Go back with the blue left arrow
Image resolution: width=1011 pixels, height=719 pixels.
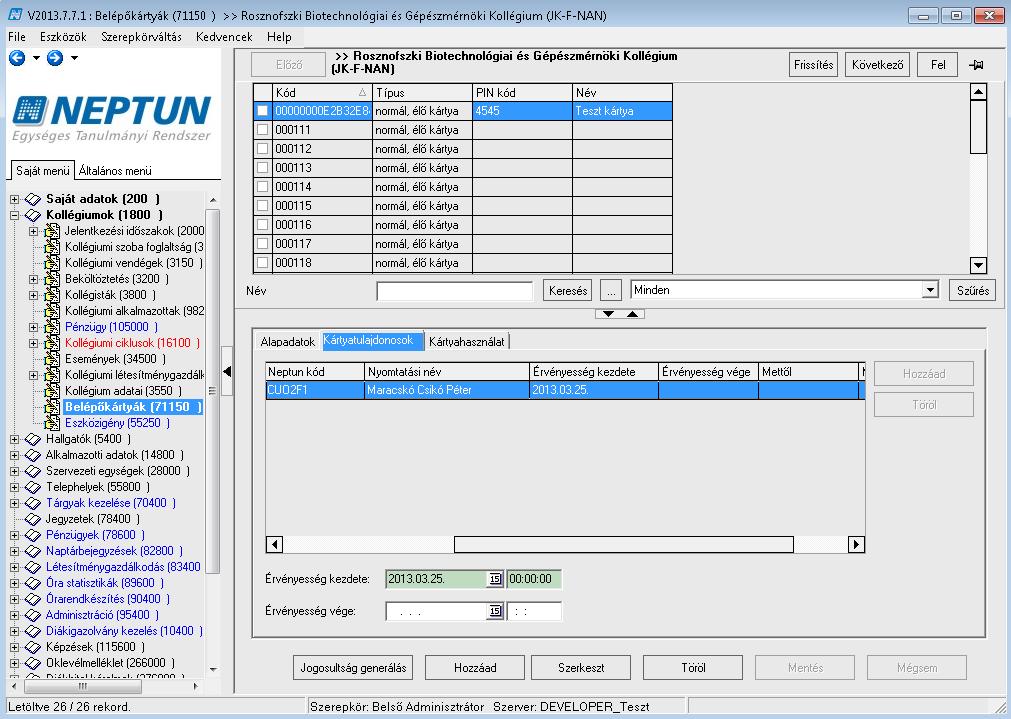pos(17,58)
